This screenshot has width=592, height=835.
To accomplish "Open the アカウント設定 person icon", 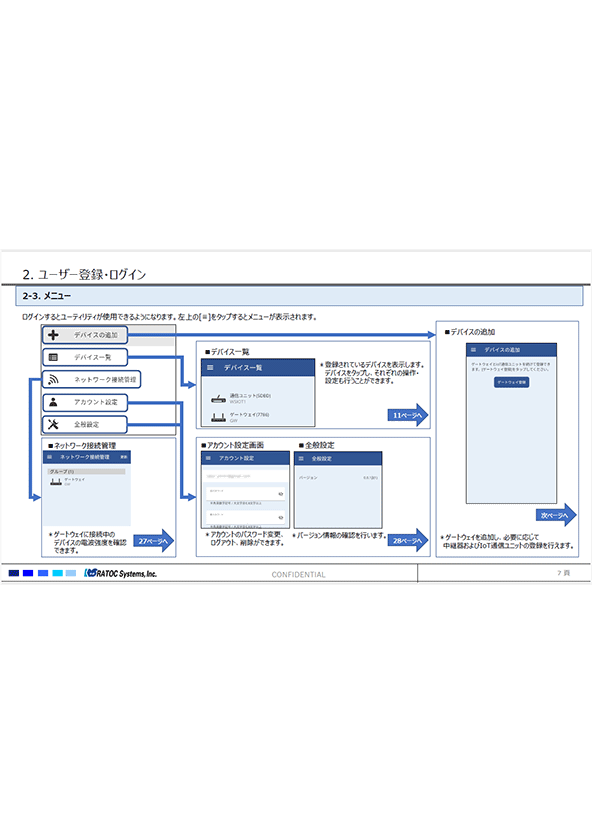I will point(53,402).
